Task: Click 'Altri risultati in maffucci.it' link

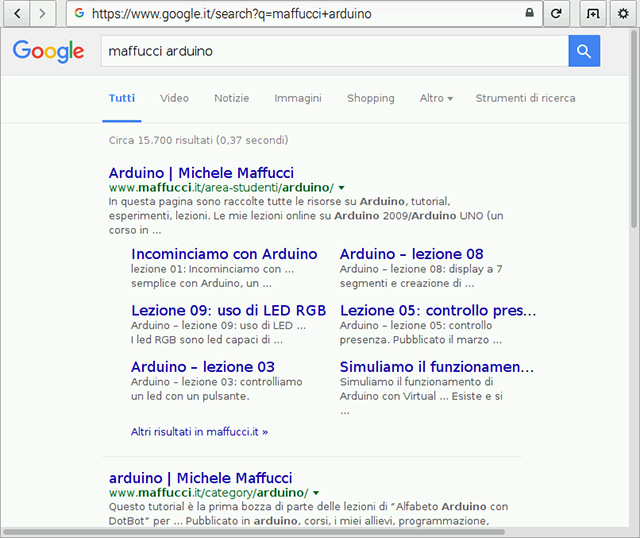Action: tap(199, 432)
